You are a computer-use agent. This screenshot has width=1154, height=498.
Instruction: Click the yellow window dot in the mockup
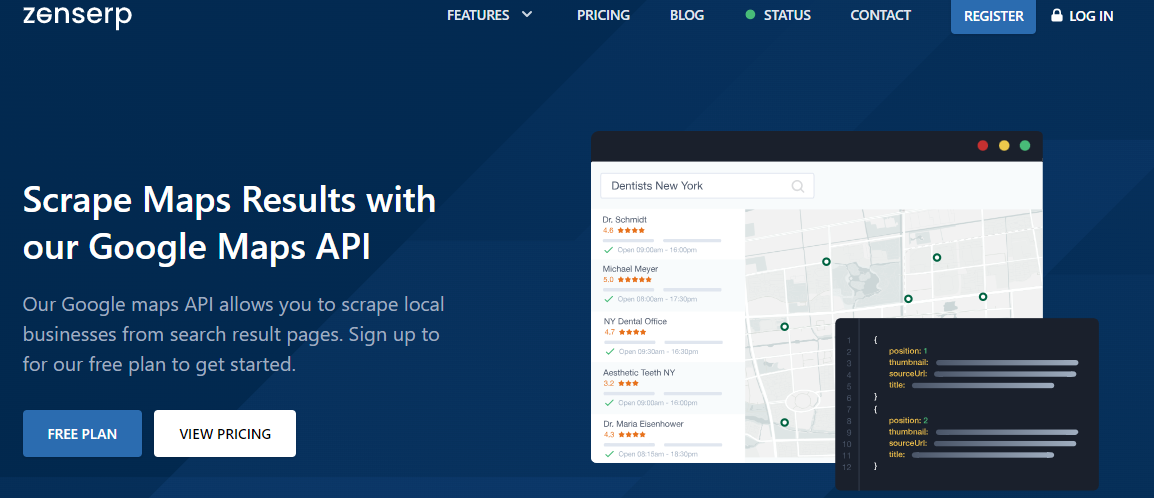click(x=1004, y=145)
